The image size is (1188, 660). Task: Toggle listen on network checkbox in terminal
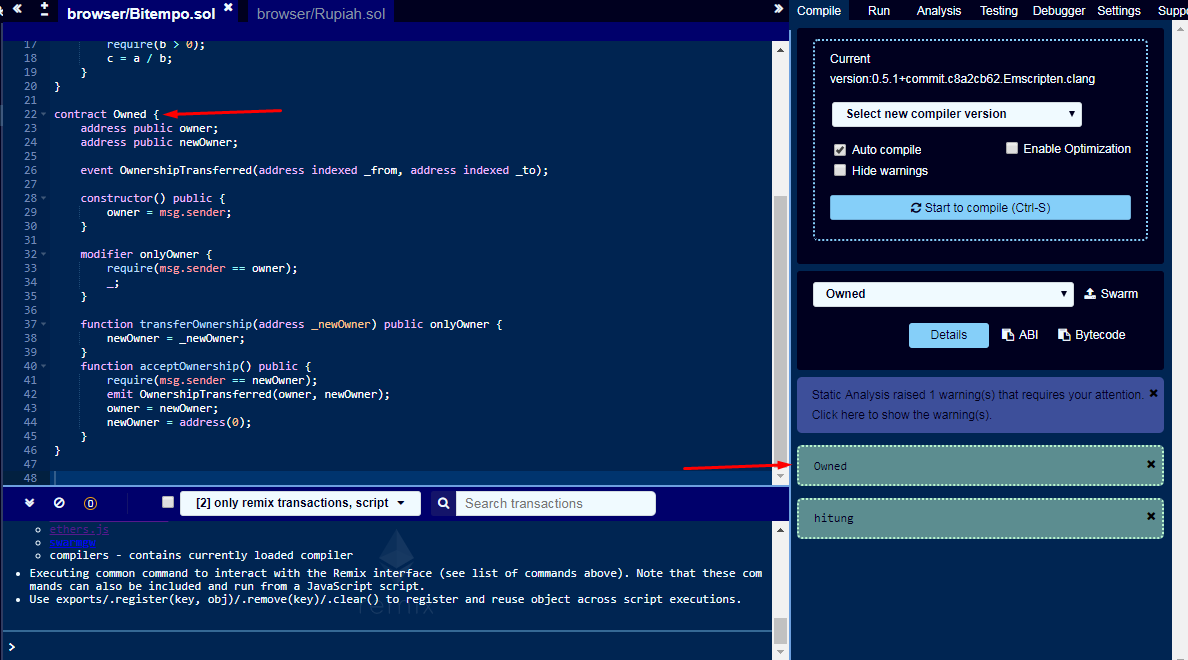(168, 502)
